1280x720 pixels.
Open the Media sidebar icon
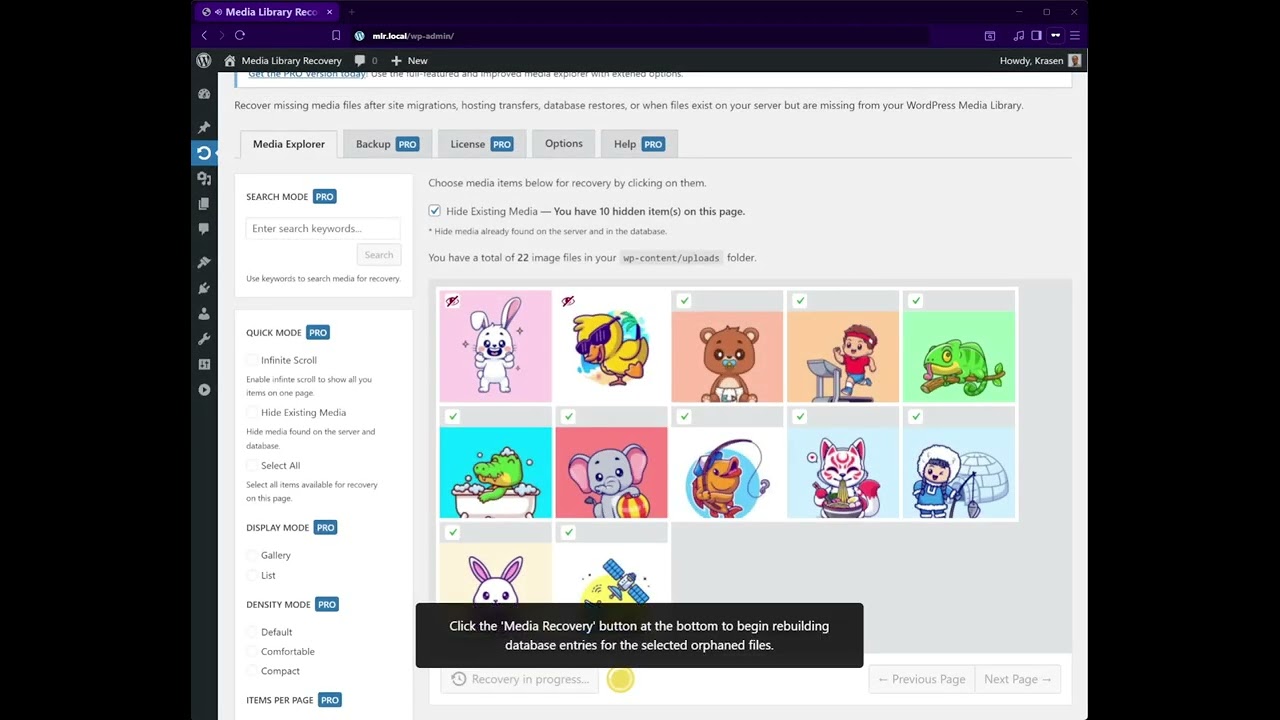click(204, 178)
